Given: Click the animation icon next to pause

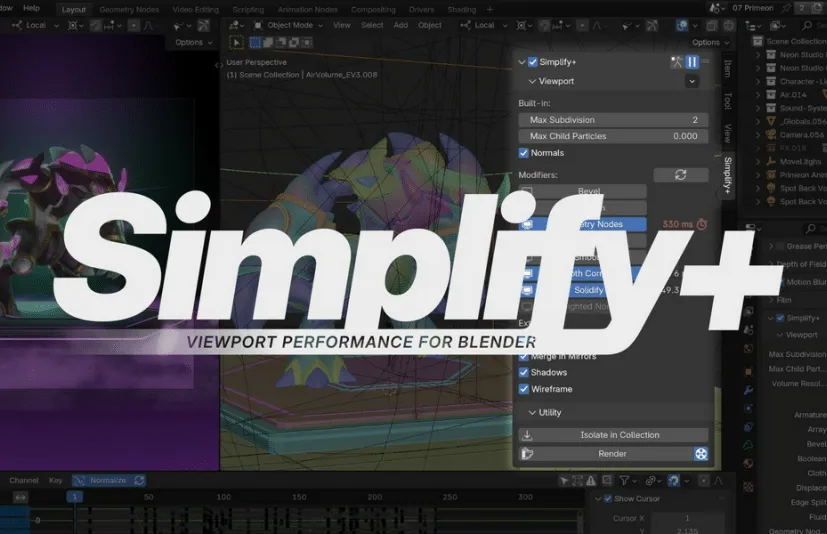Looking at the screenshot, I should coord(675,62).
